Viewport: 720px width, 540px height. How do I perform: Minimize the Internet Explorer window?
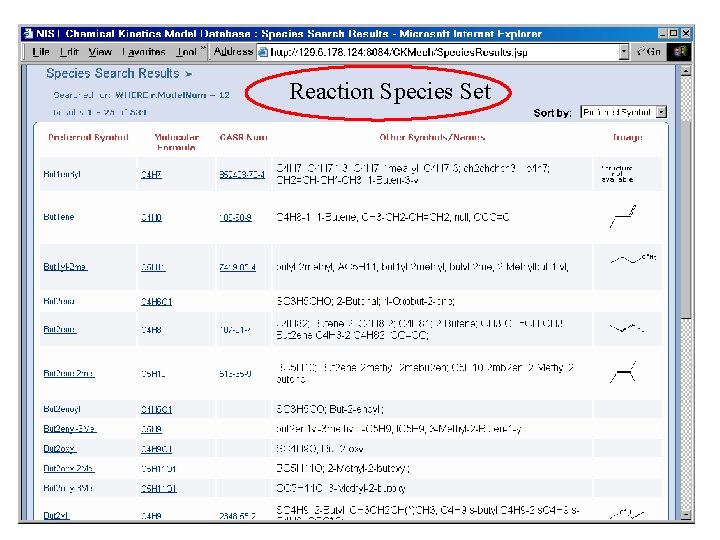tap(662, 34)
